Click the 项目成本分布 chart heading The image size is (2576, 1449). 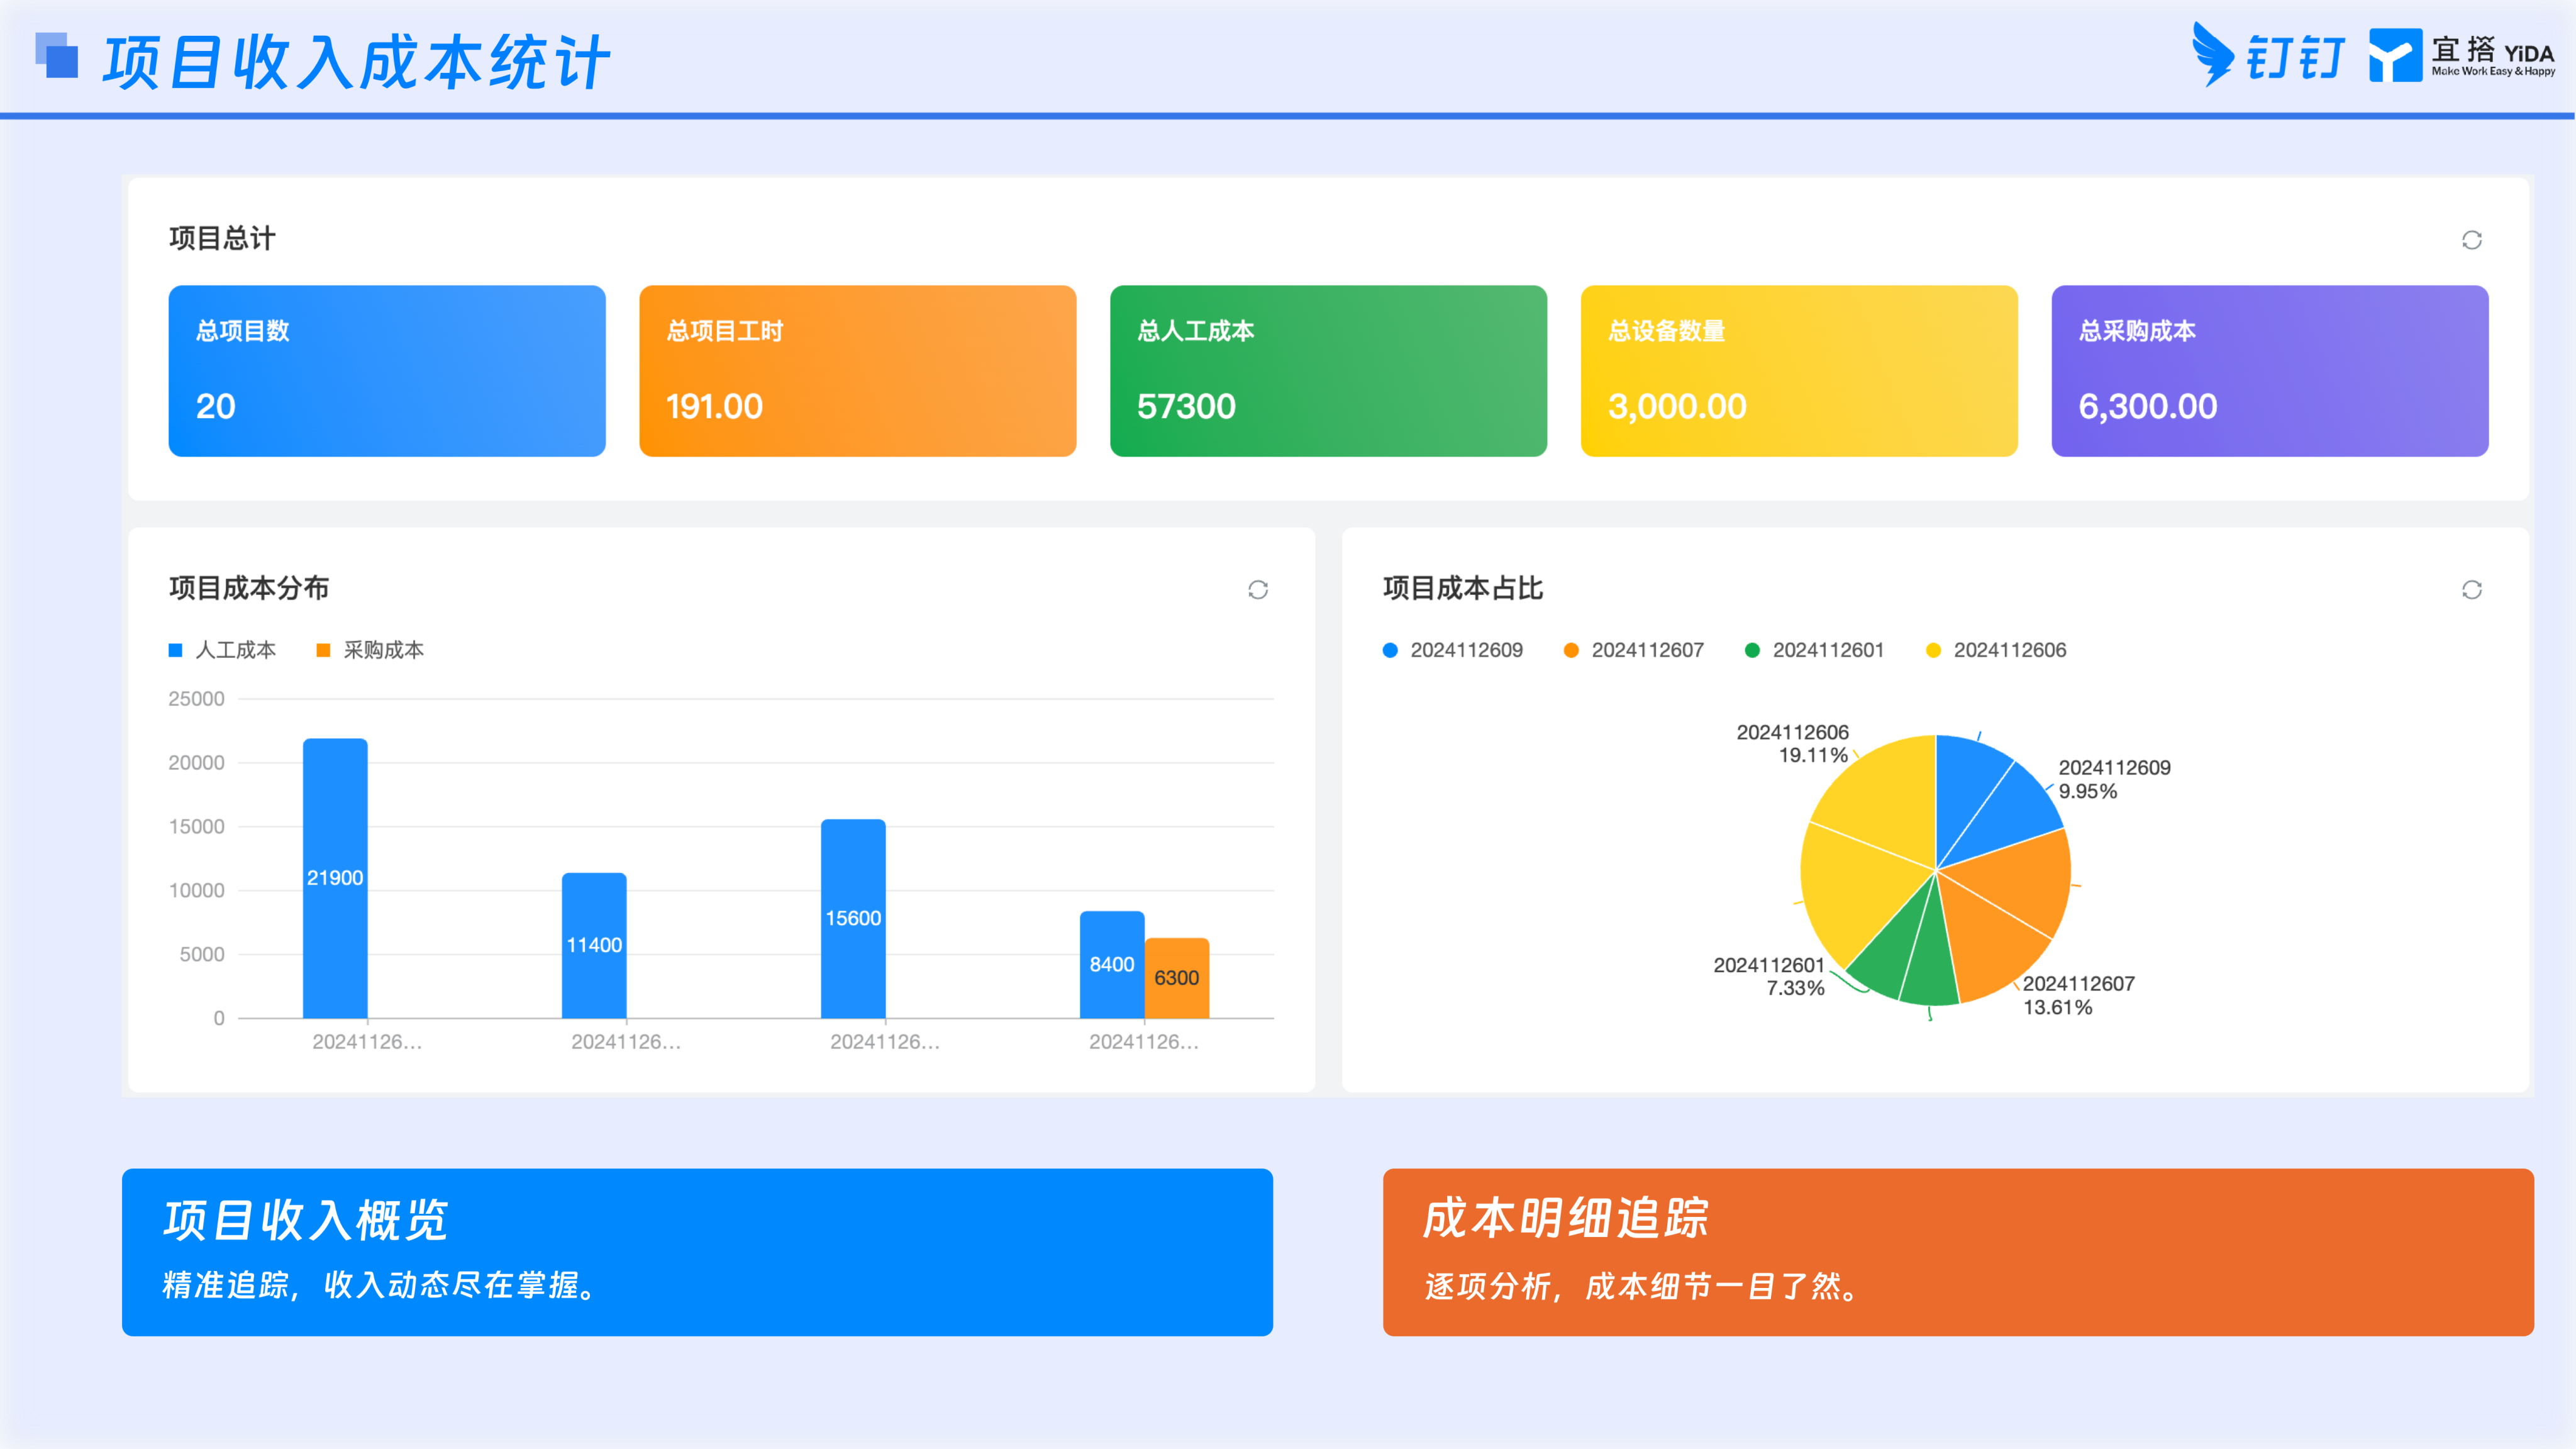(x=249, y=588)
